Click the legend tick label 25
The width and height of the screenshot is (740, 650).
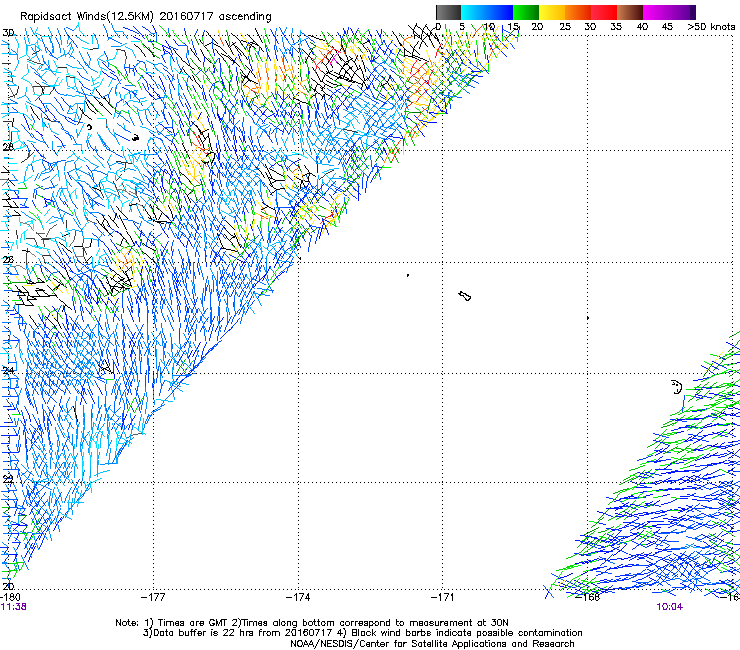(565, 27)
